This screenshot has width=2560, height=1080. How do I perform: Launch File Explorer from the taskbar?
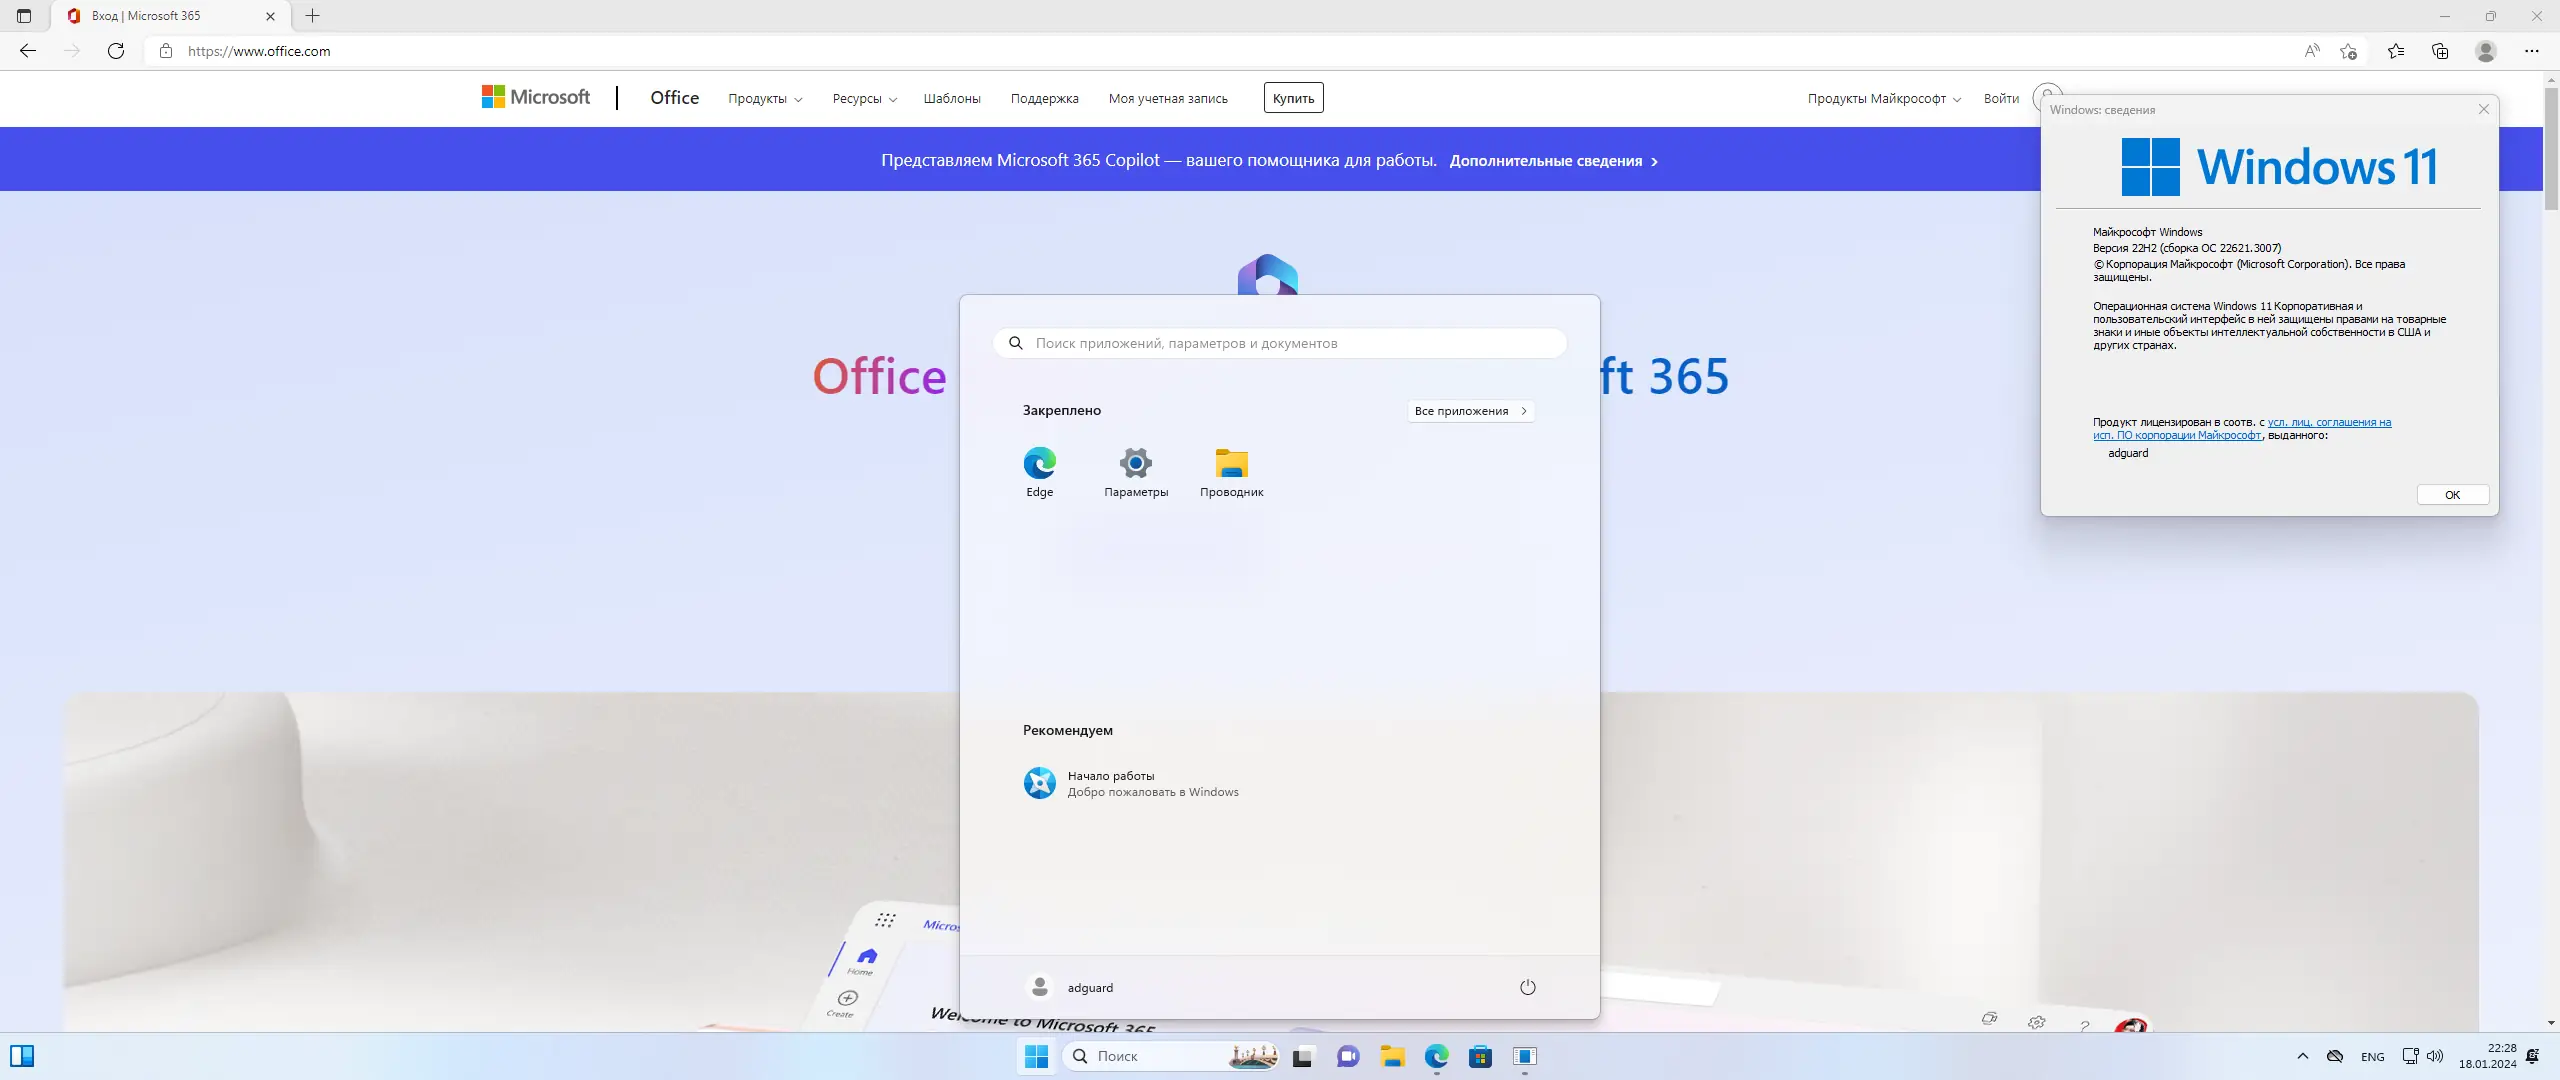[1393, 1056]
